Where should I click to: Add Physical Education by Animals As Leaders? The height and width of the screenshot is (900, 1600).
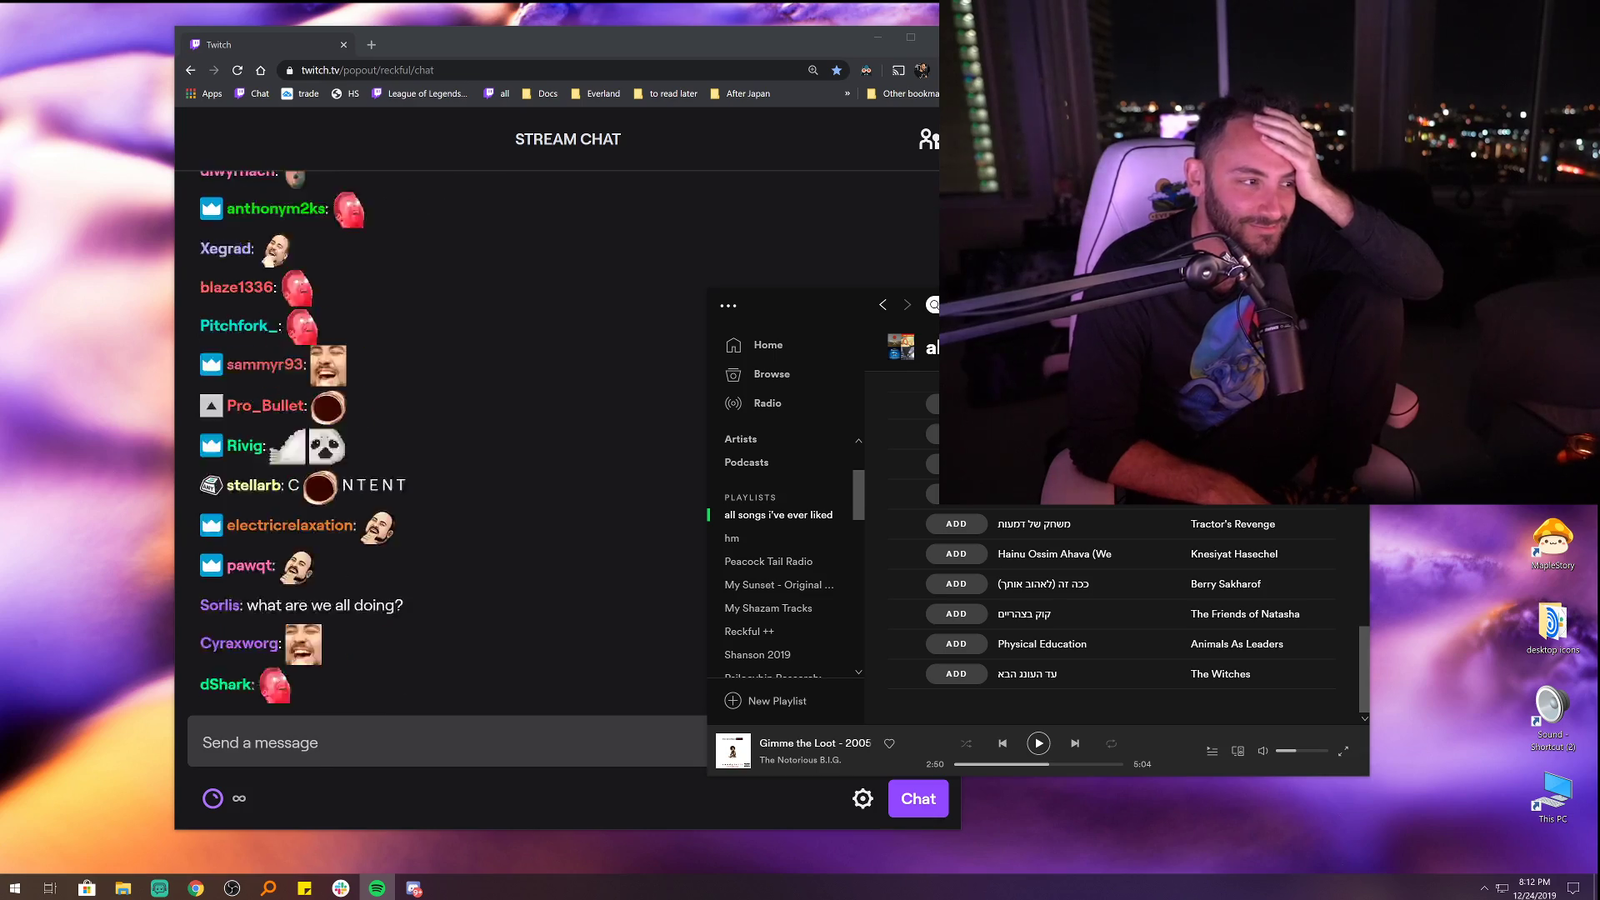[956, 644]
